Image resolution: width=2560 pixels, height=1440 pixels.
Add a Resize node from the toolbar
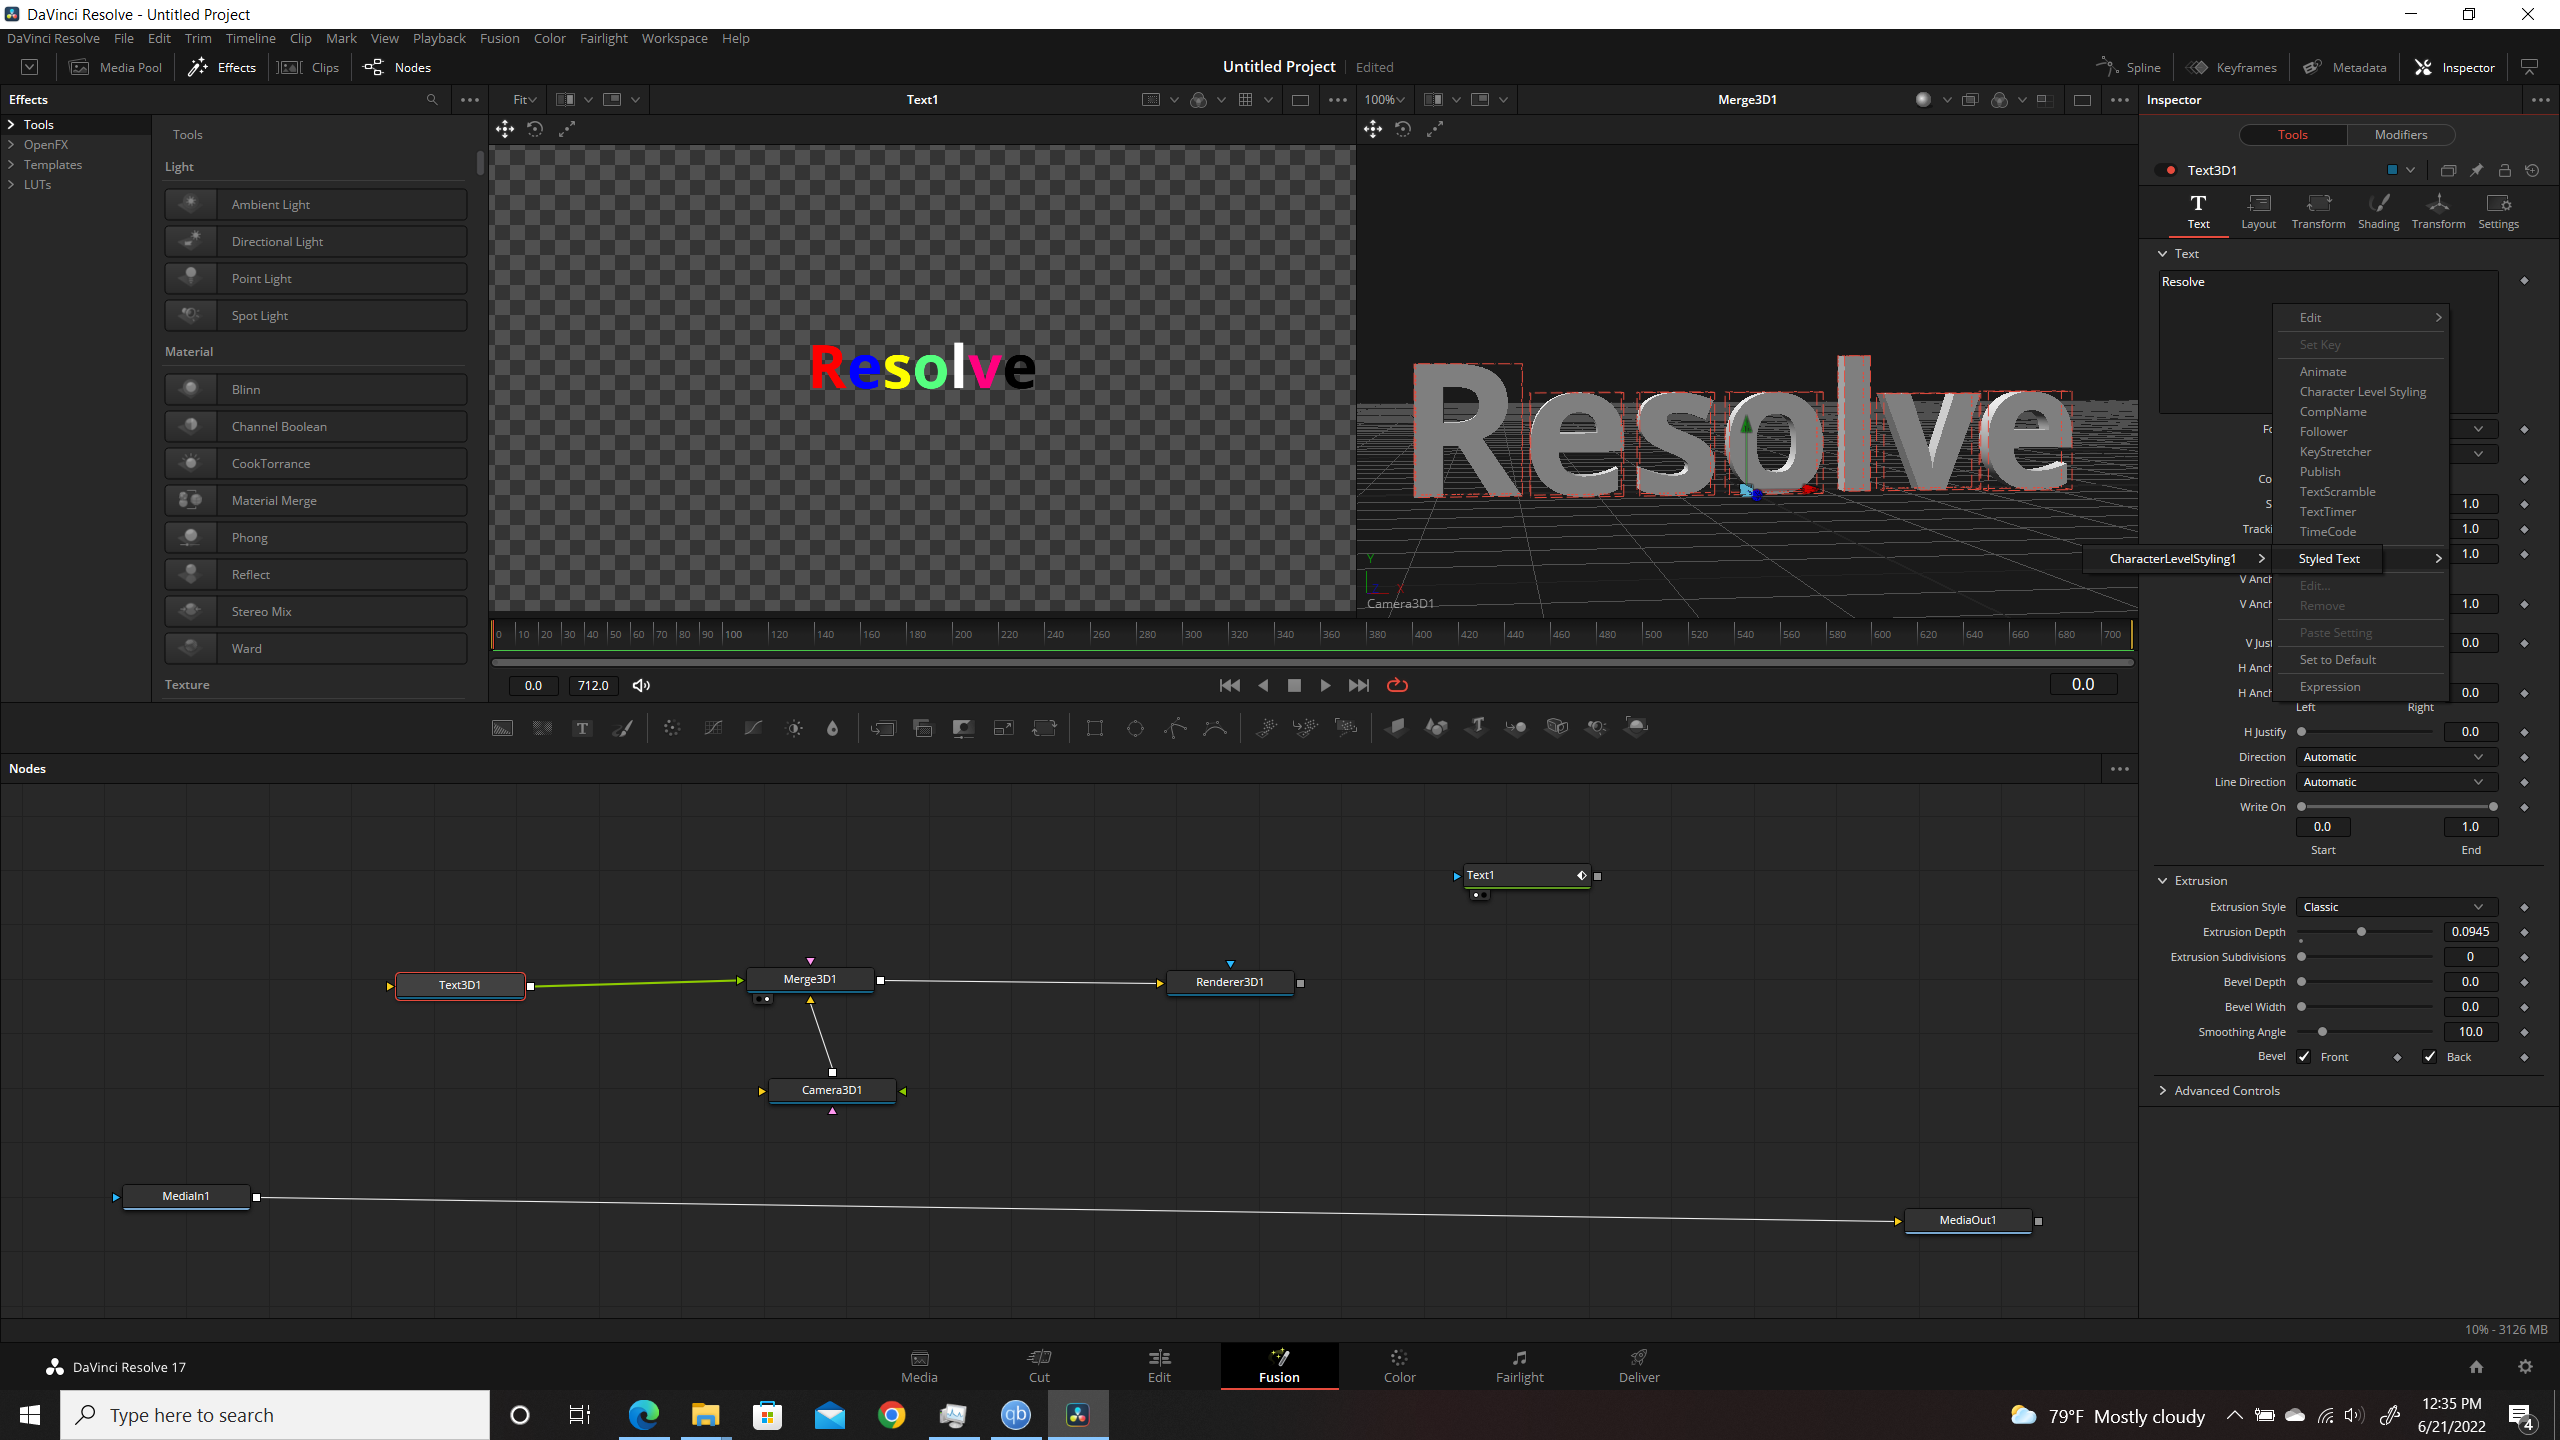pos(1003,728)
